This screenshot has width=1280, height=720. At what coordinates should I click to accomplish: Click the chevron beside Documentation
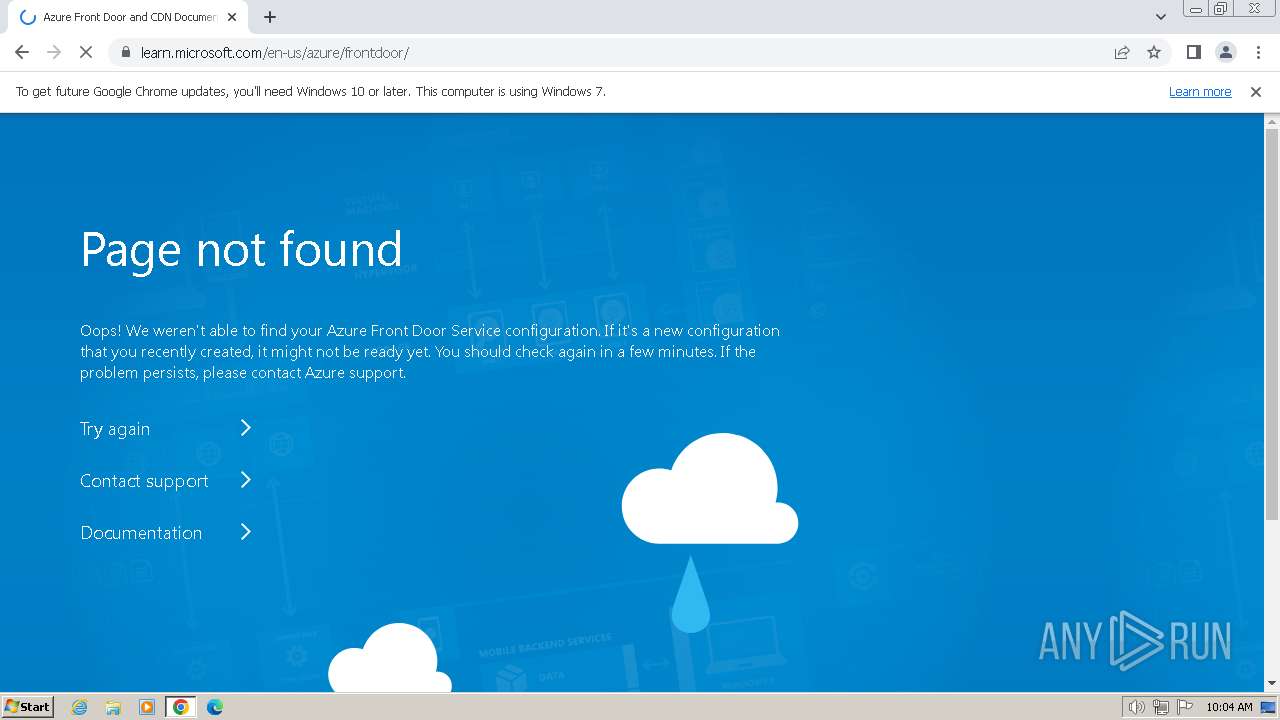click(245, 532)
